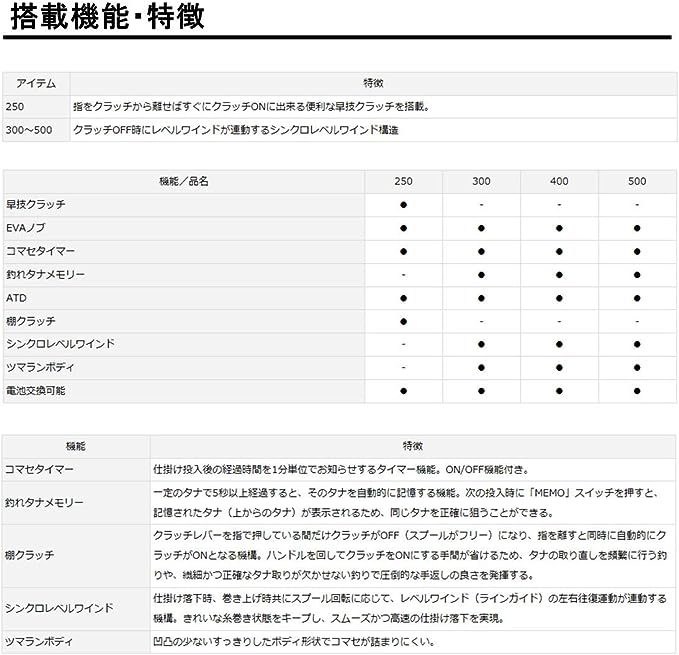Click the dot for 電池交換可能 under 500

tap(637, 391)
